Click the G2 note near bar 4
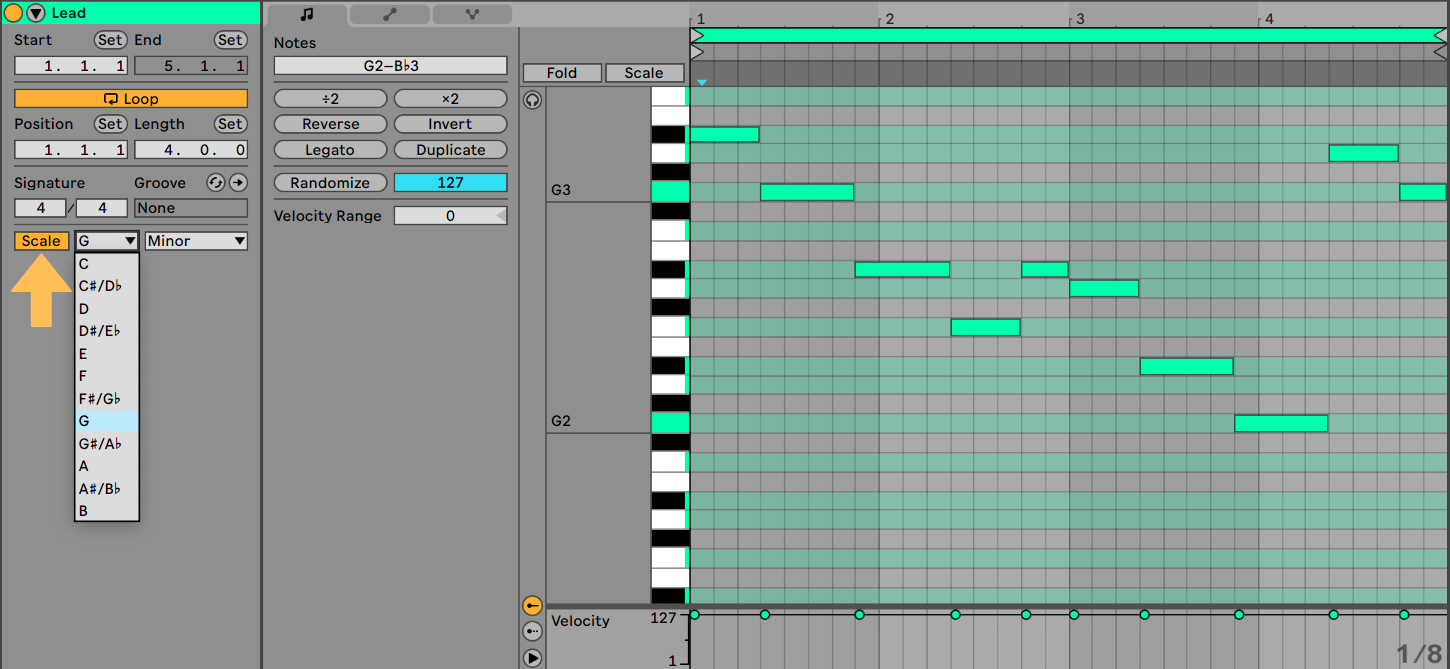Viewport: 1450px width, 669px height. [1281, 423]
